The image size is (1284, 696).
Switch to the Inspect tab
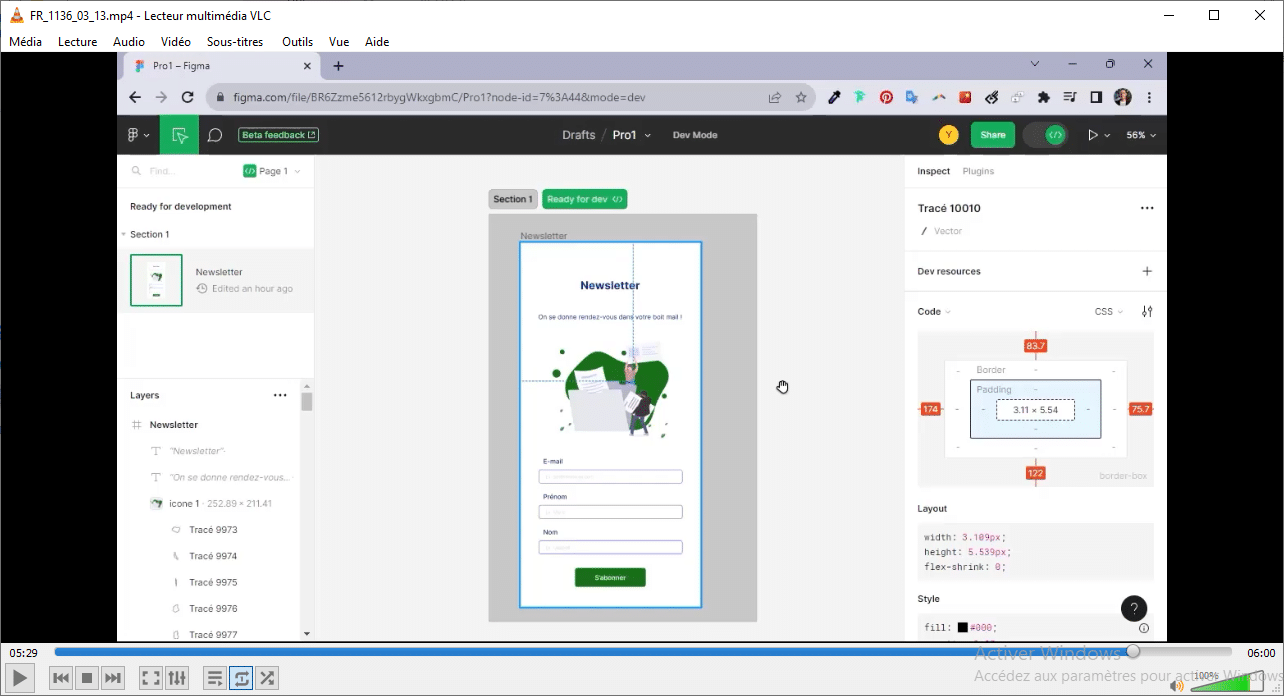click(934, 171)
